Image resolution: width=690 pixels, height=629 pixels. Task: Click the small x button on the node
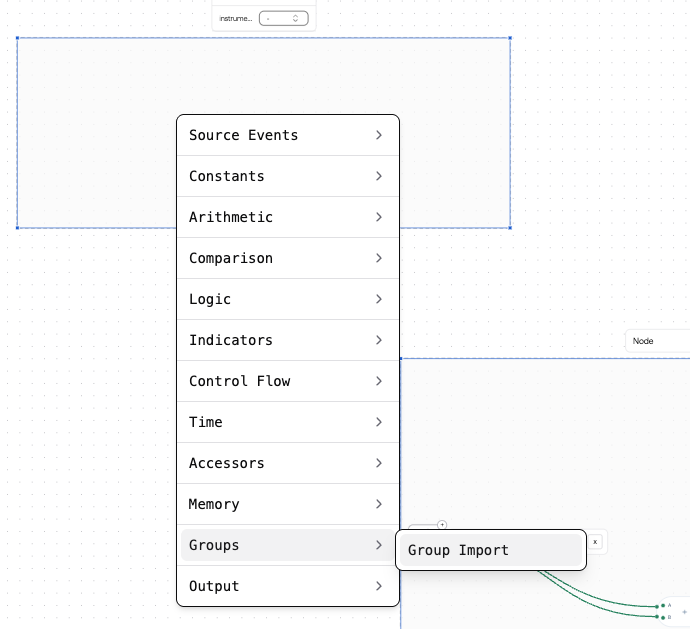pyautogui.click(x=595, y=542)
